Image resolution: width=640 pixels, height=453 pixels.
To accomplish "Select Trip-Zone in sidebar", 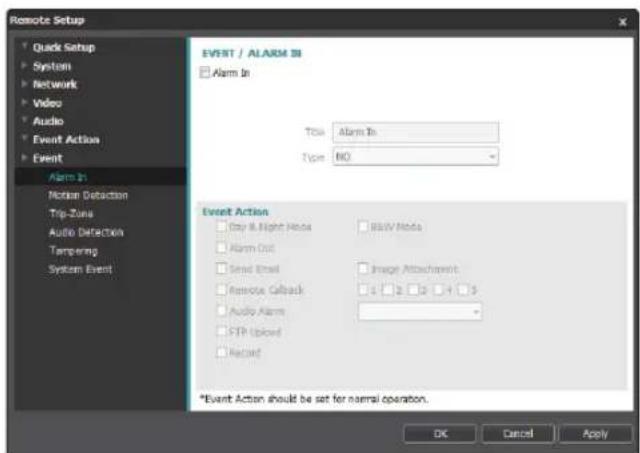I will [x=71, y=213].
